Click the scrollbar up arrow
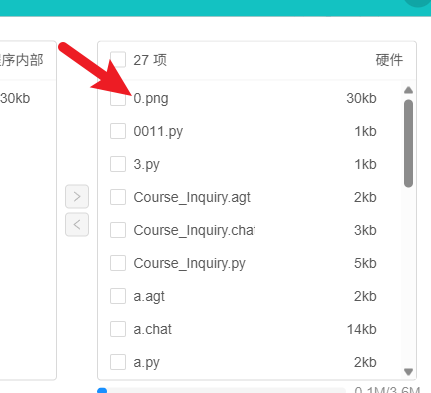 [x=408, y=90]
